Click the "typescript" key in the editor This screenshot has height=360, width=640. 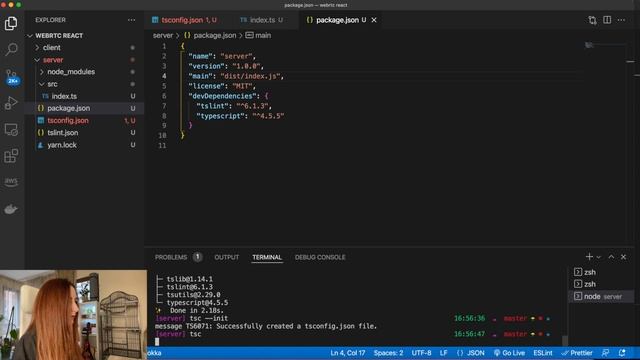[220, 116]
